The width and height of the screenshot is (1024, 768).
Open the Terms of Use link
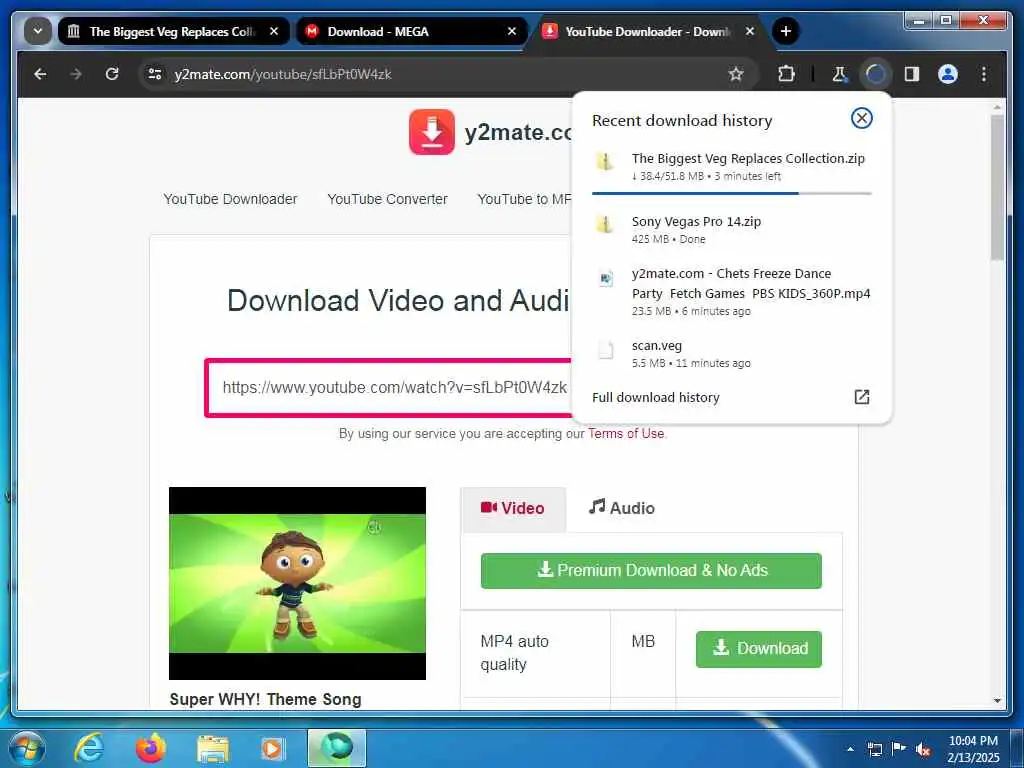coord(626,434)
